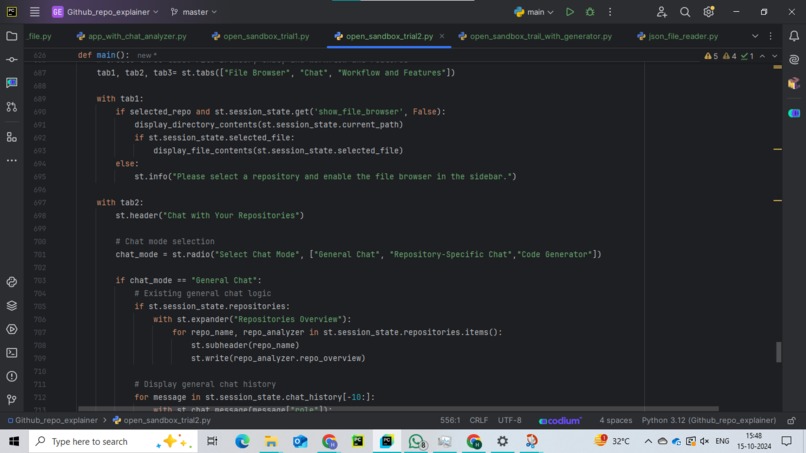Open editor tab options menu

770,36
